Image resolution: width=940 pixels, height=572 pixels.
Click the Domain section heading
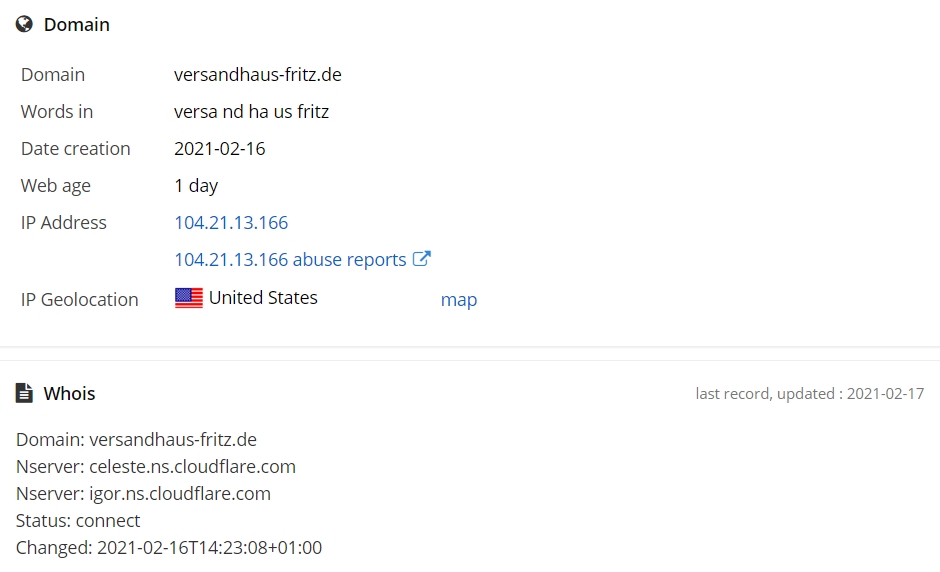pyautogui.click(x=77, y=25)
